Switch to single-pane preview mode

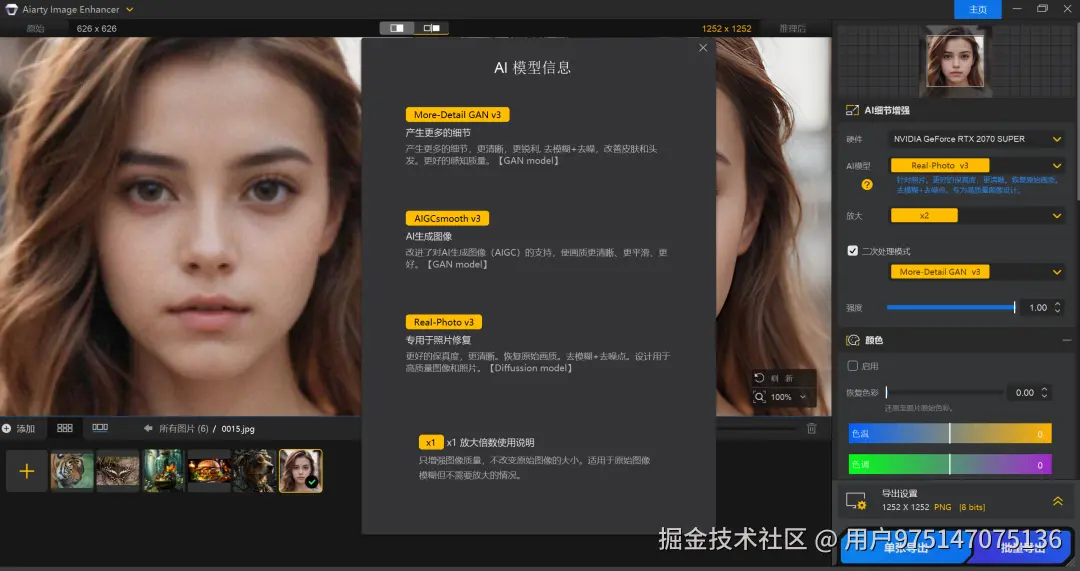[397, 28]
